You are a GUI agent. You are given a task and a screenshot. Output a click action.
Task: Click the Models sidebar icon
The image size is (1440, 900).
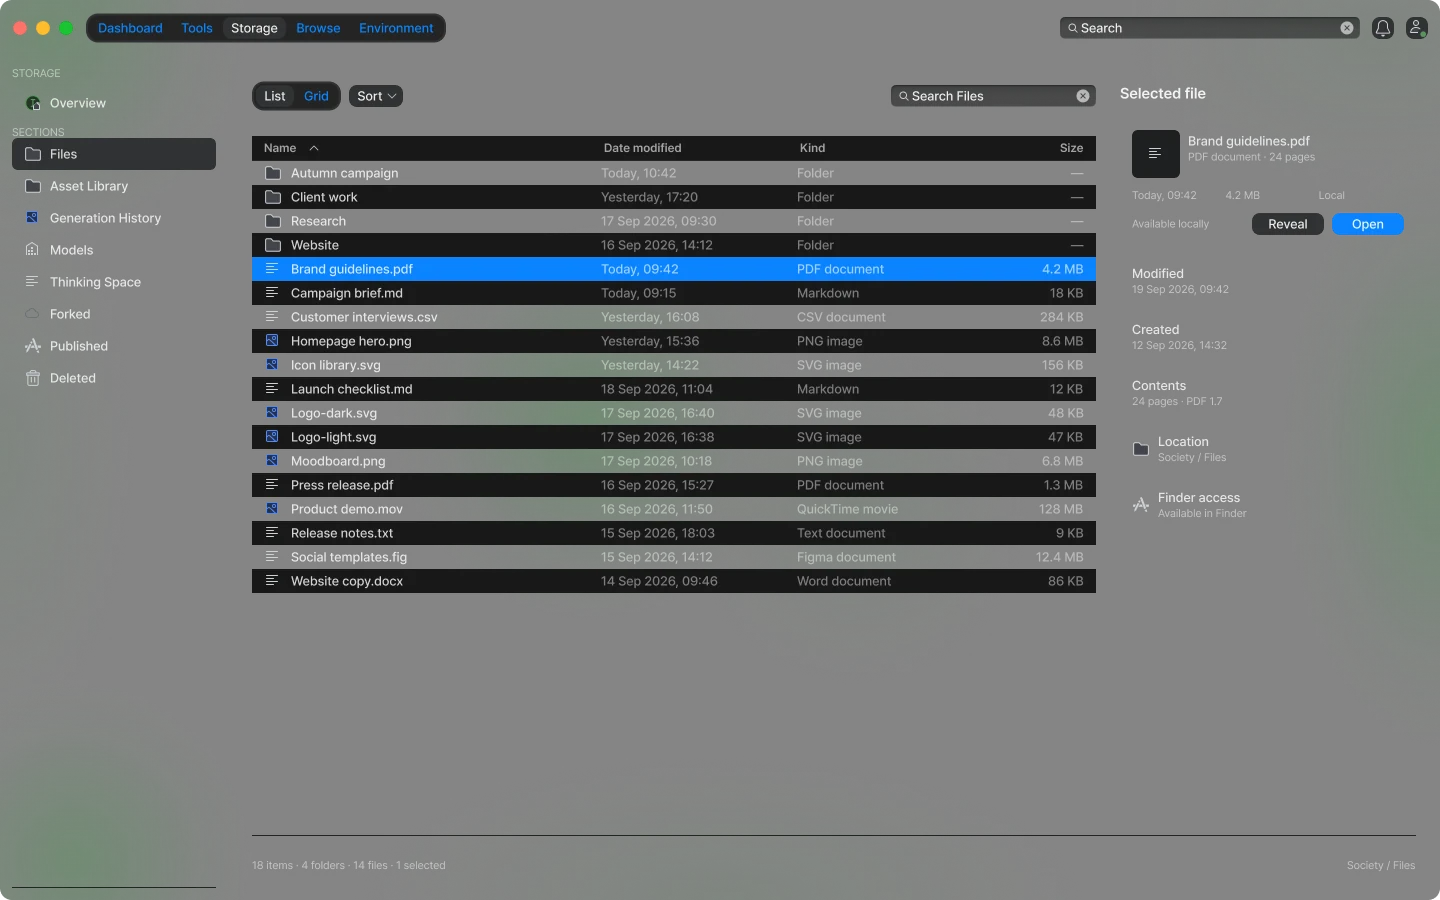coord(33,250)
